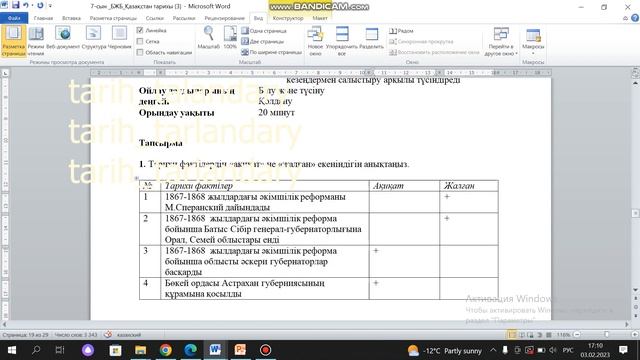Open the Макет table tab
640x360 pixels.
click(x=320, y=18)
